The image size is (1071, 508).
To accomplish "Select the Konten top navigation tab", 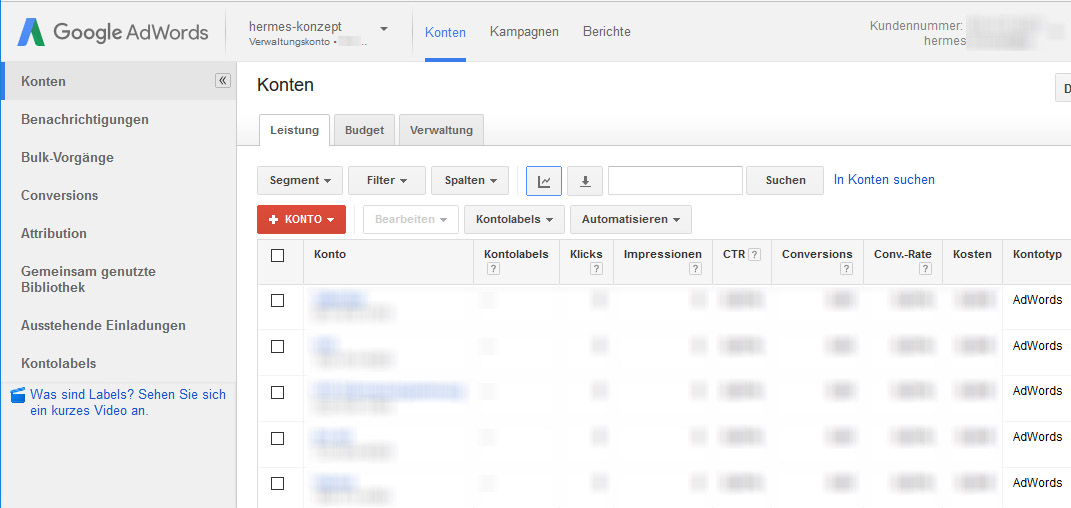I will (x=445, y=32).
